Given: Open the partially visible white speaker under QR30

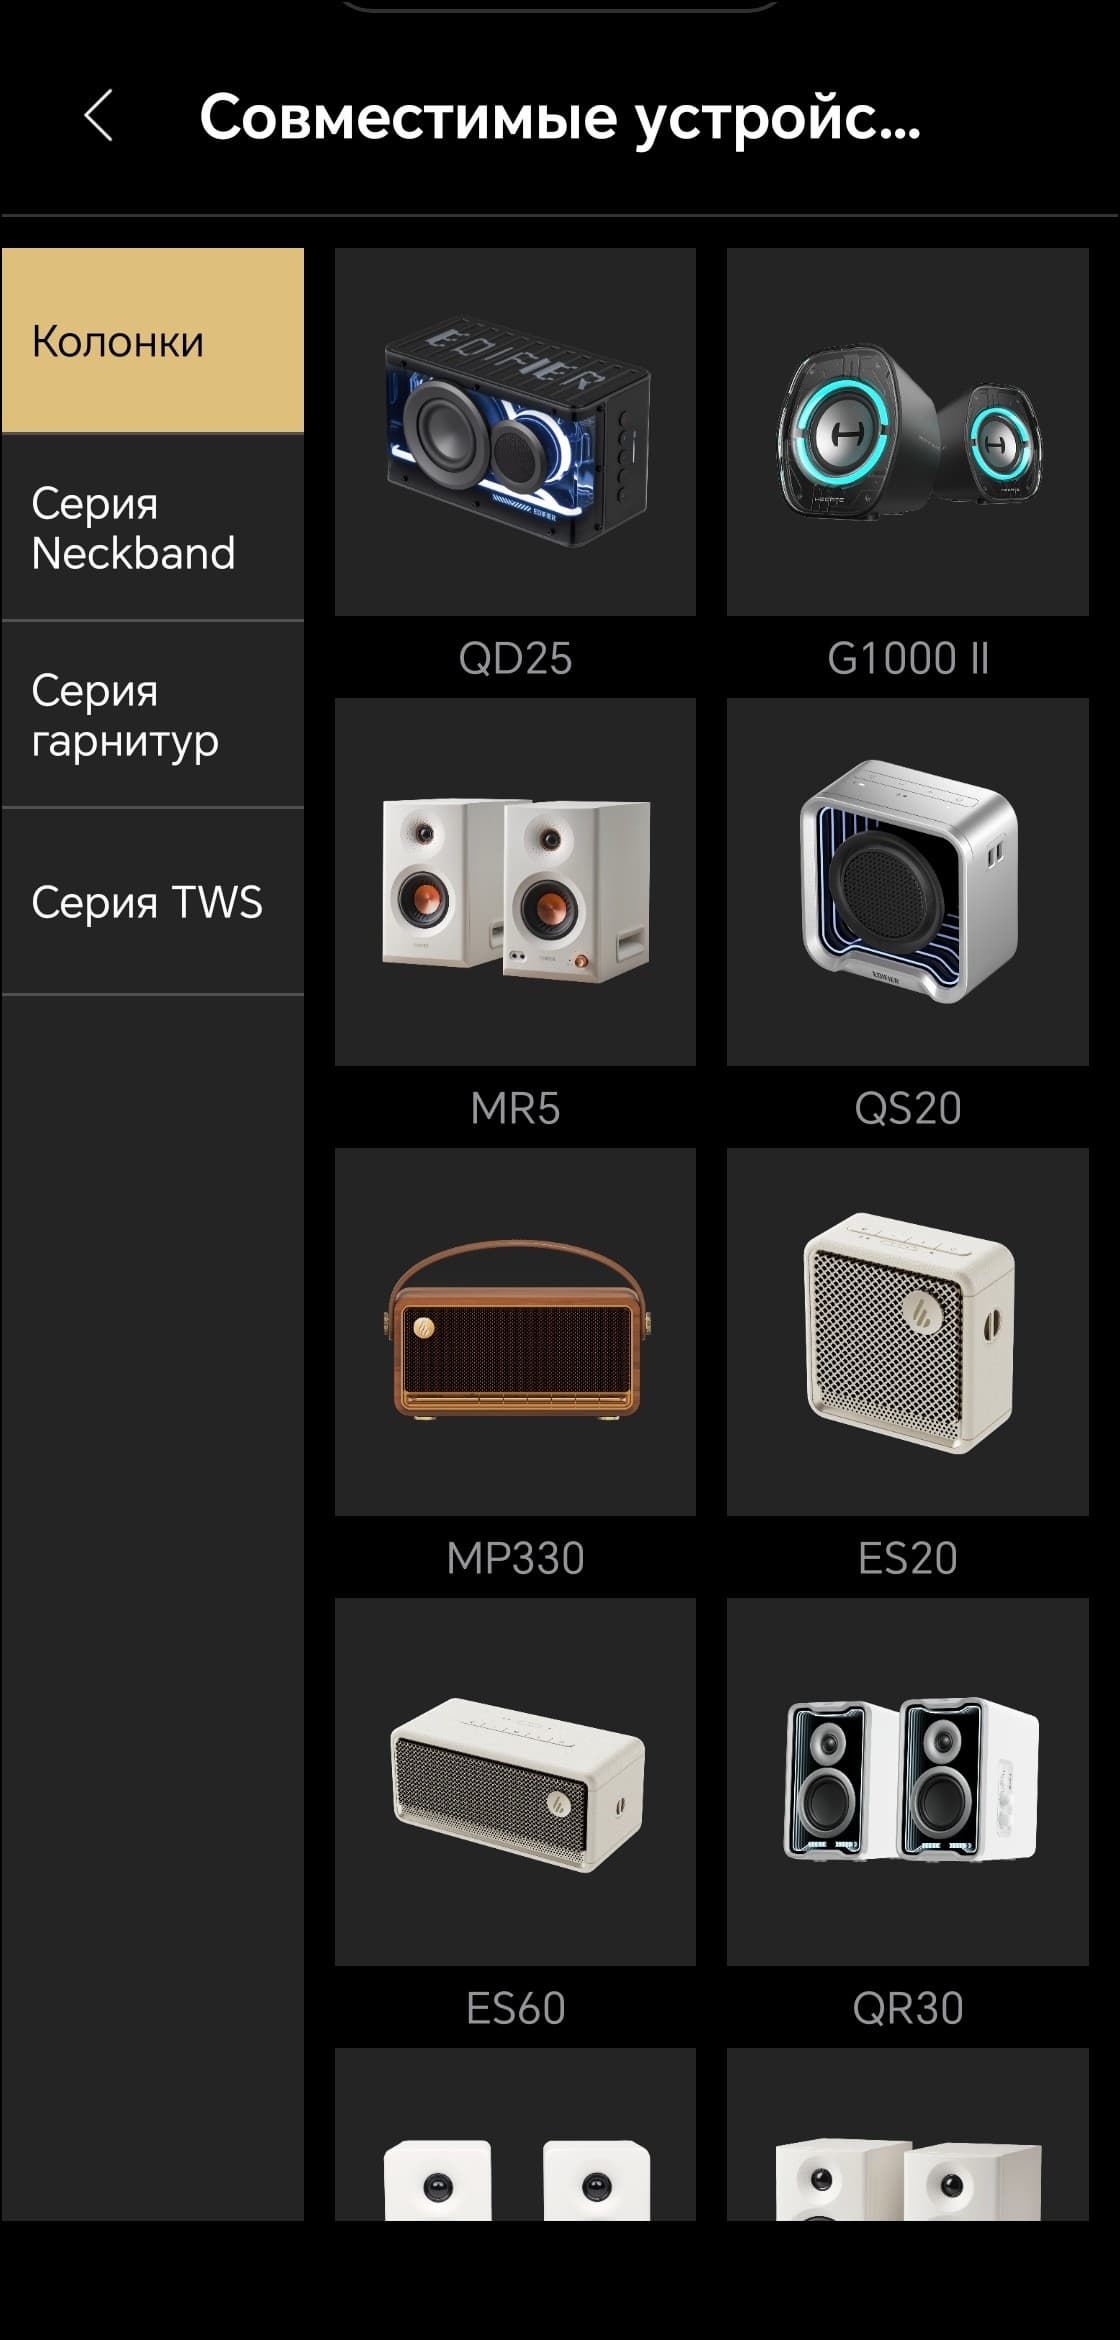Looking at the screenshot, I should pyautogui.click(x=908, y=2134).
